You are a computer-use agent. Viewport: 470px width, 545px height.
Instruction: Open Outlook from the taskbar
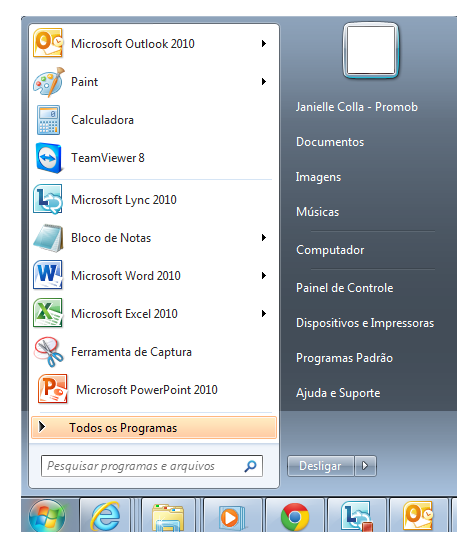pyautogui.click(x=418, y=515)
